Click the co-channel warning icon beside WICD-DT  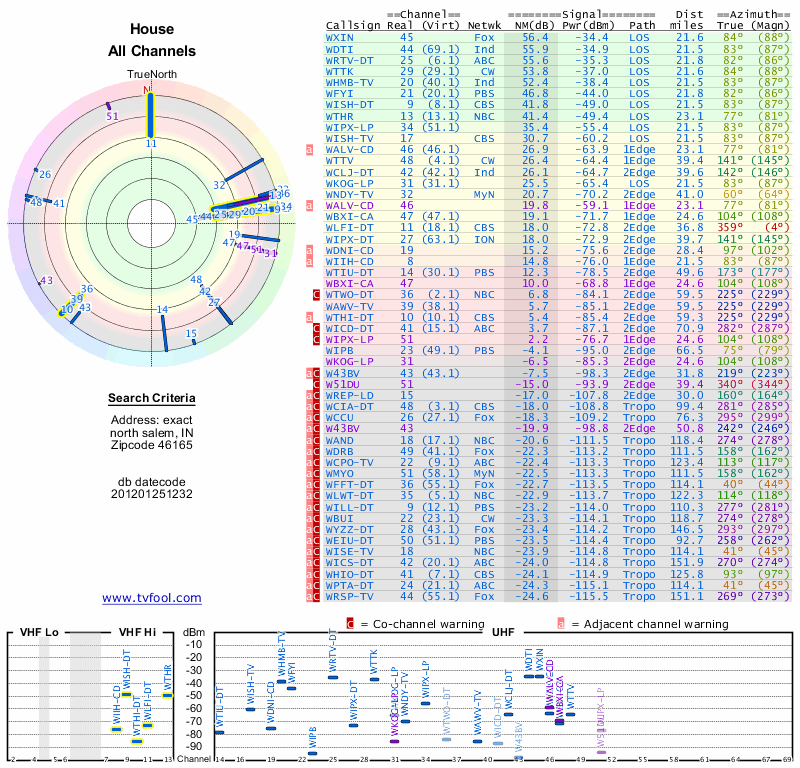(316, 327)
